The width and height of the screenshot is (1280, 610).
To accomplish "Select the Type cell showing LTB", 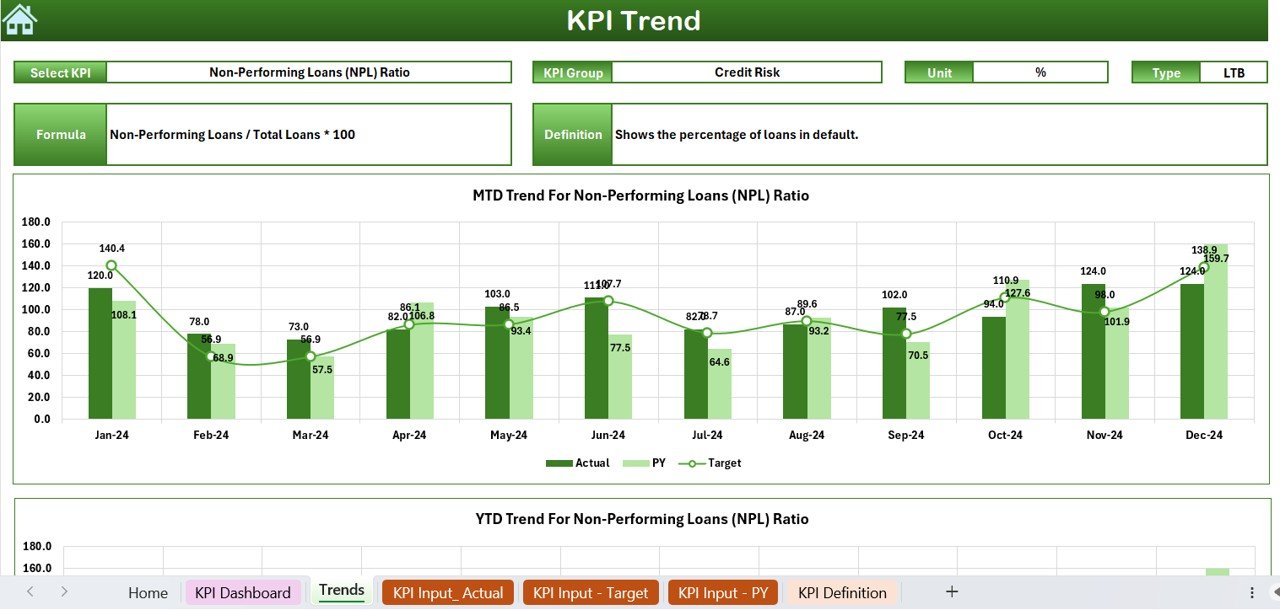I will pyautogui.click(x=1234, y=72).
